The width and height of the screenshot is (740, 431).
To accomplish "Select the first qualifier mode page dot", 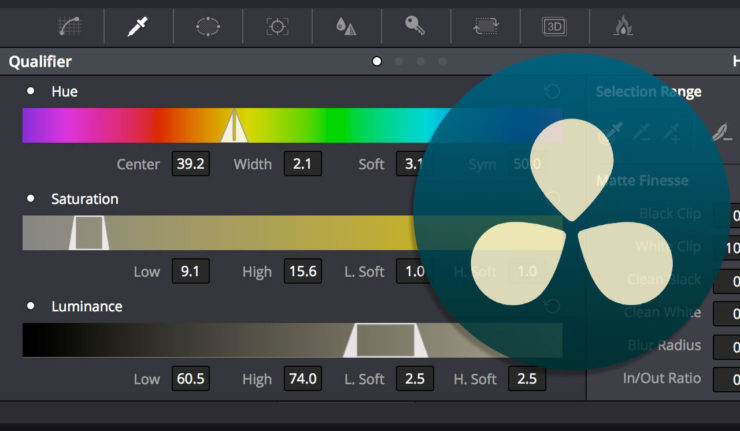I will 377,61.
